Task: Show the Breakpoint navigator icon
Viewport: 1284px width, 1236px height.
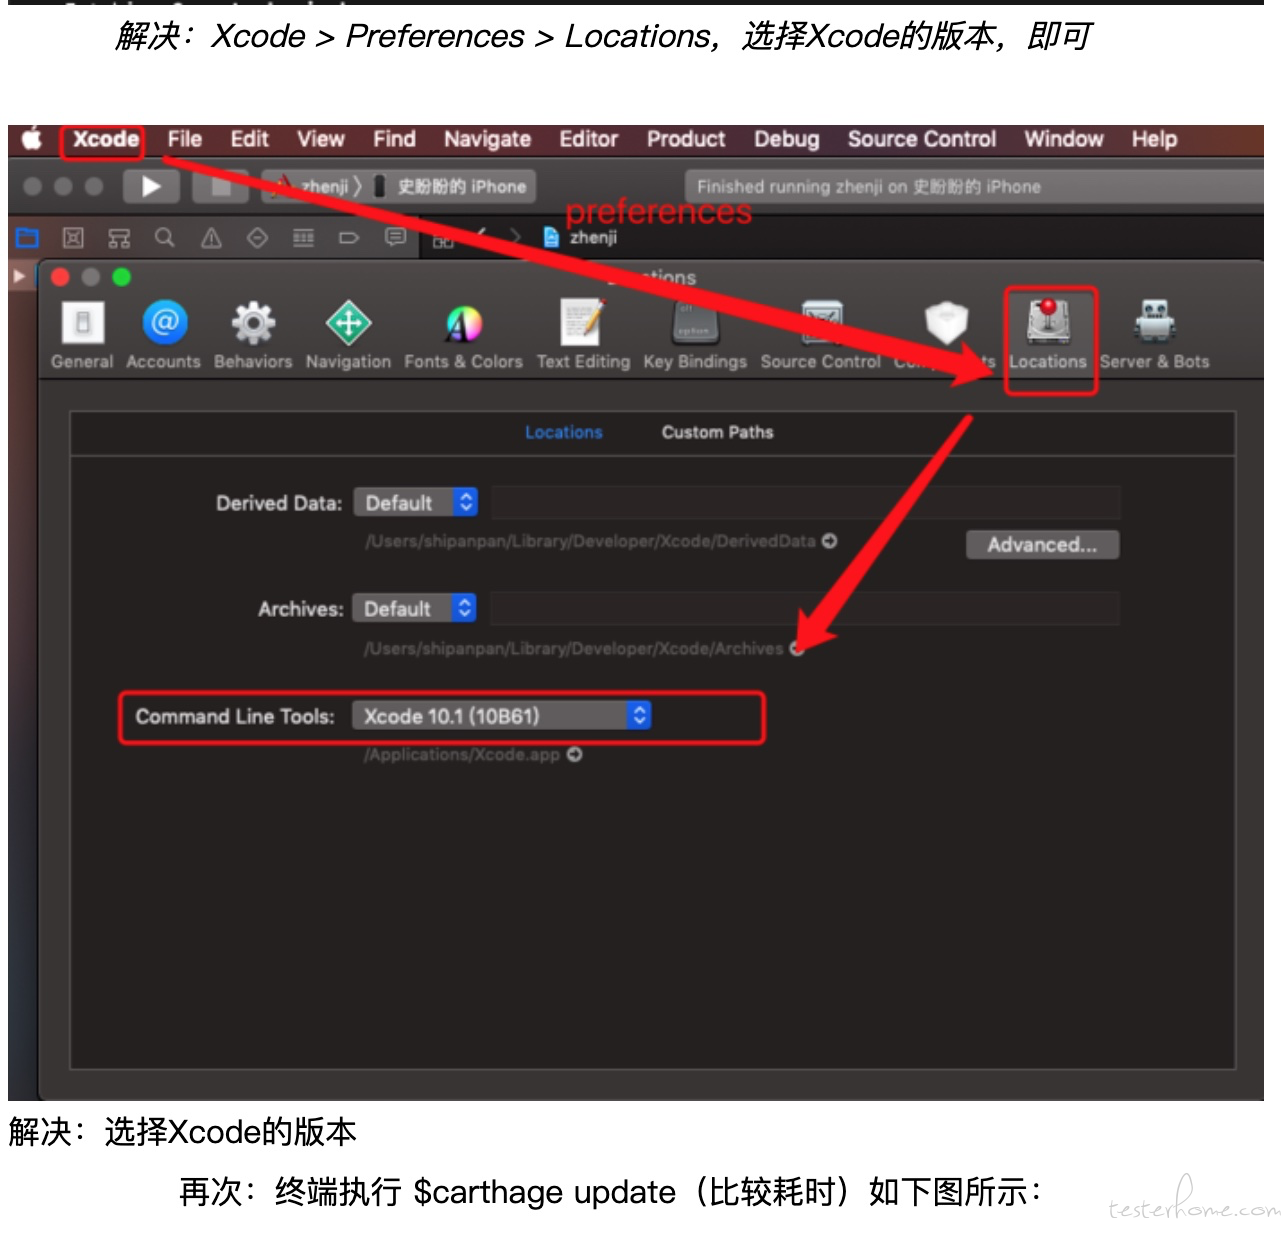Action: [x=349, y=238]
